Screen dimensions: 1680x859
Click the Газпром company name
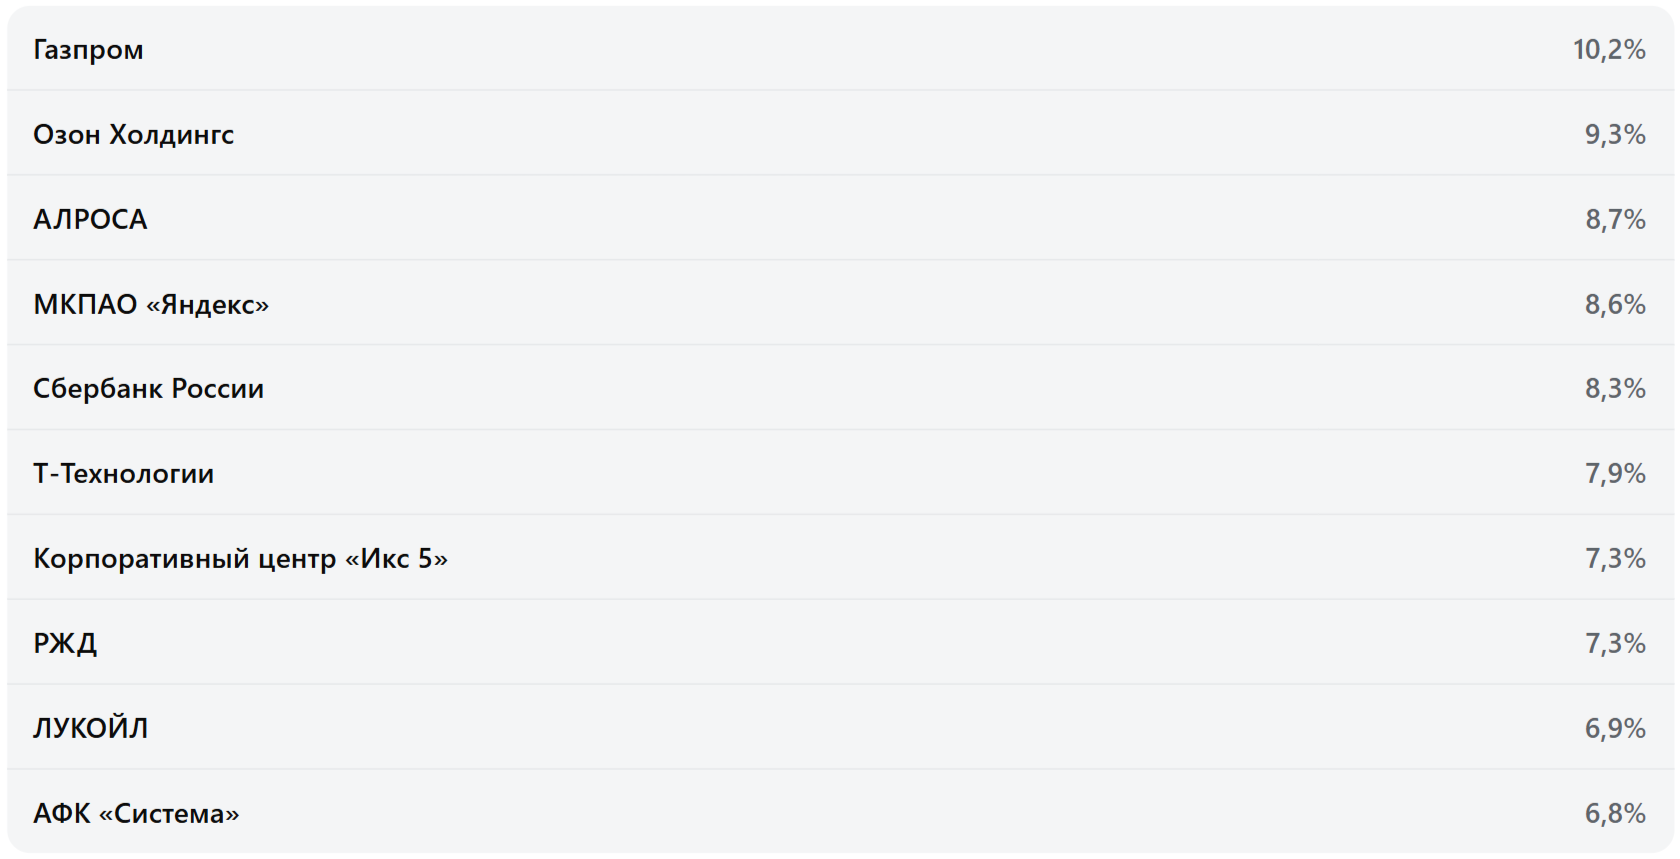pyautogui.click(x=88, y=50)
